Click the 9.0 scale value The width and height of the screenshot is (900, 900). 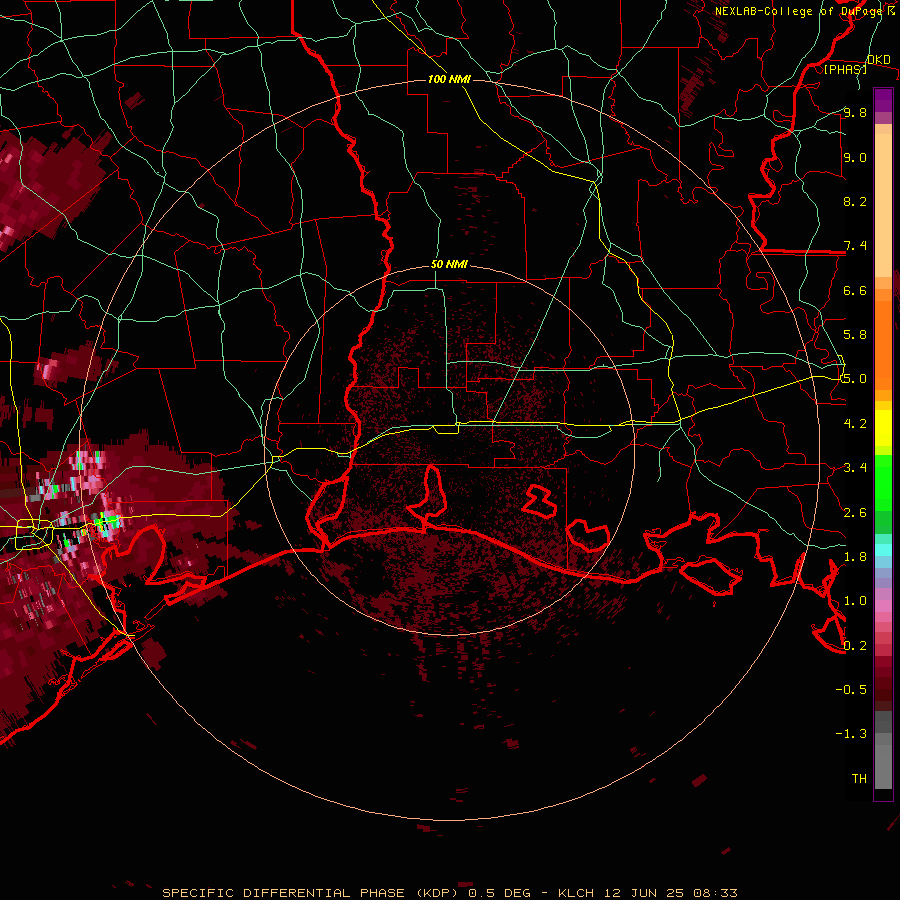click(855, 157)
